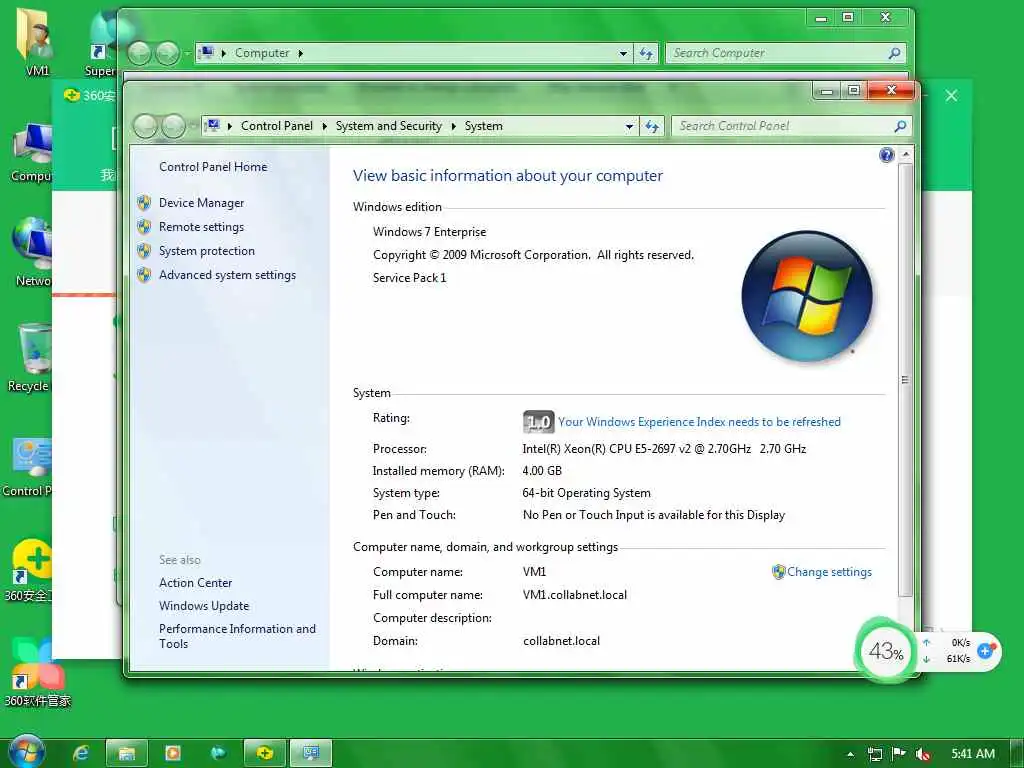Viewport: 1024px width, 768px height.
Task: Select the Control Panel breadcrumb
Action: 277,126
